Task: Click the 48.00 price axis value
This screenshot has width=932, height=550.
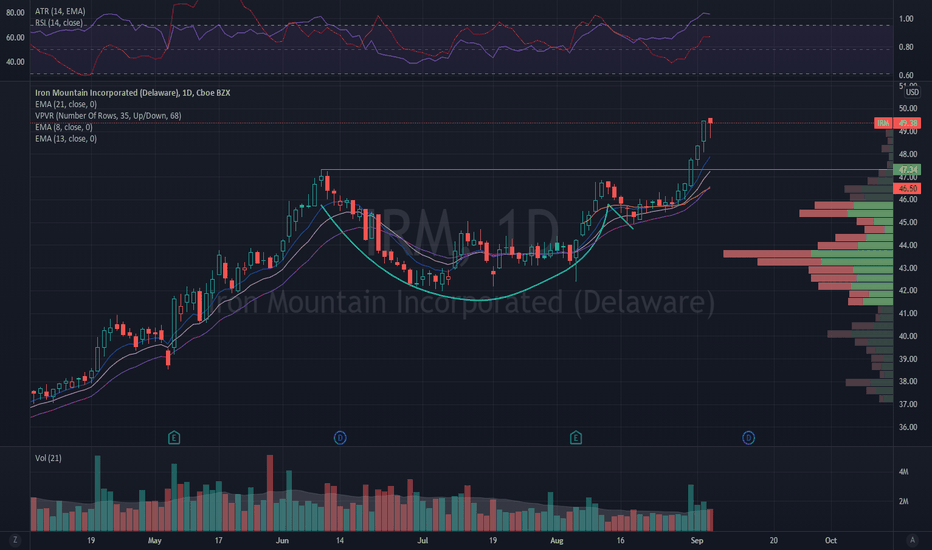Action: [x=908, y=154]
